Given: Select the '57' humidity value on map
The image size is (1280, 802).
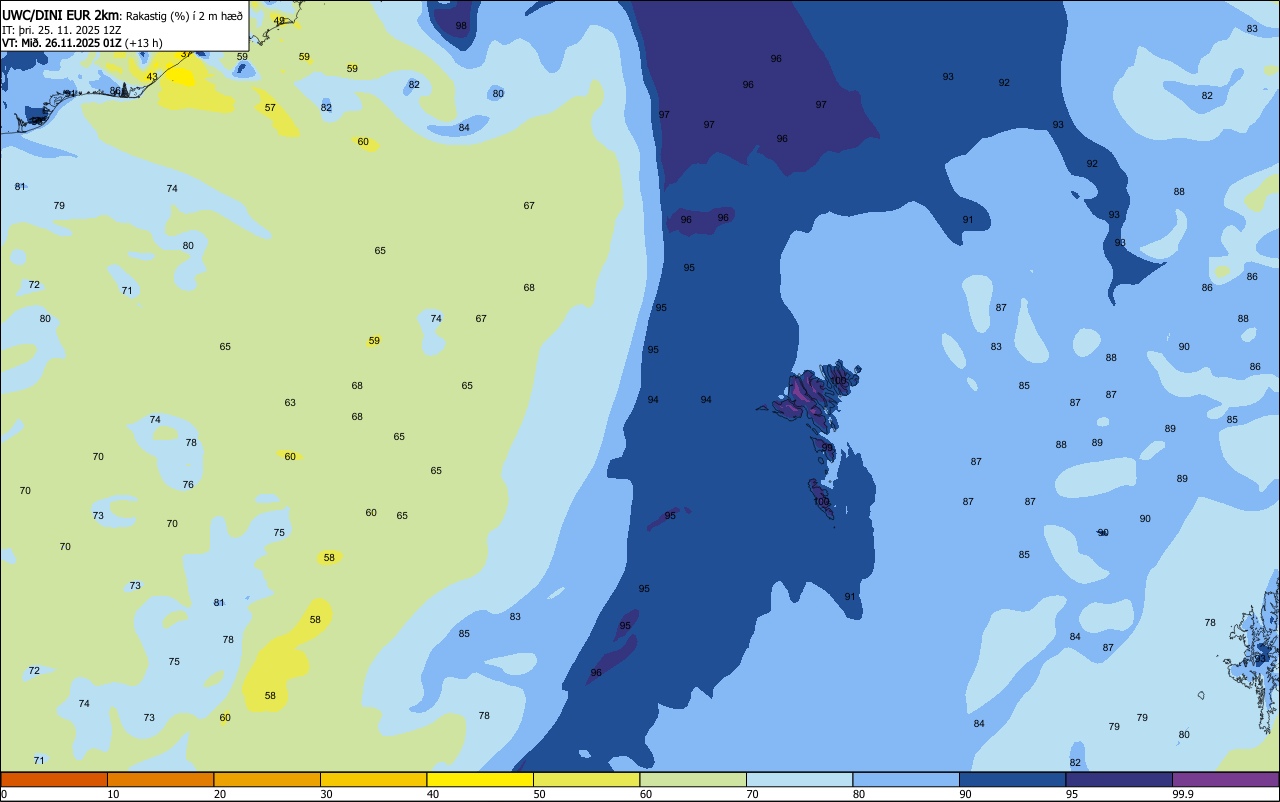Looking at the screenshot, I should [x=270, y=107].
